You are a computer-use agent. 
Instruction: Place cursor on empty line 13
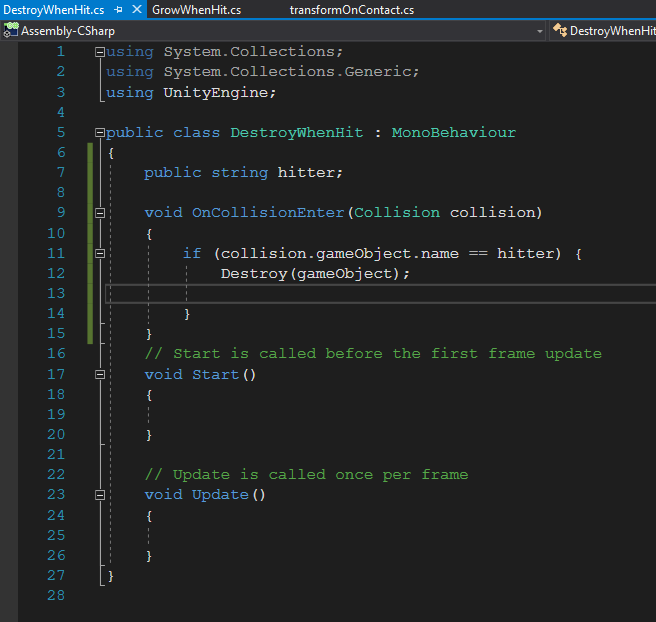tap(380, 294)
